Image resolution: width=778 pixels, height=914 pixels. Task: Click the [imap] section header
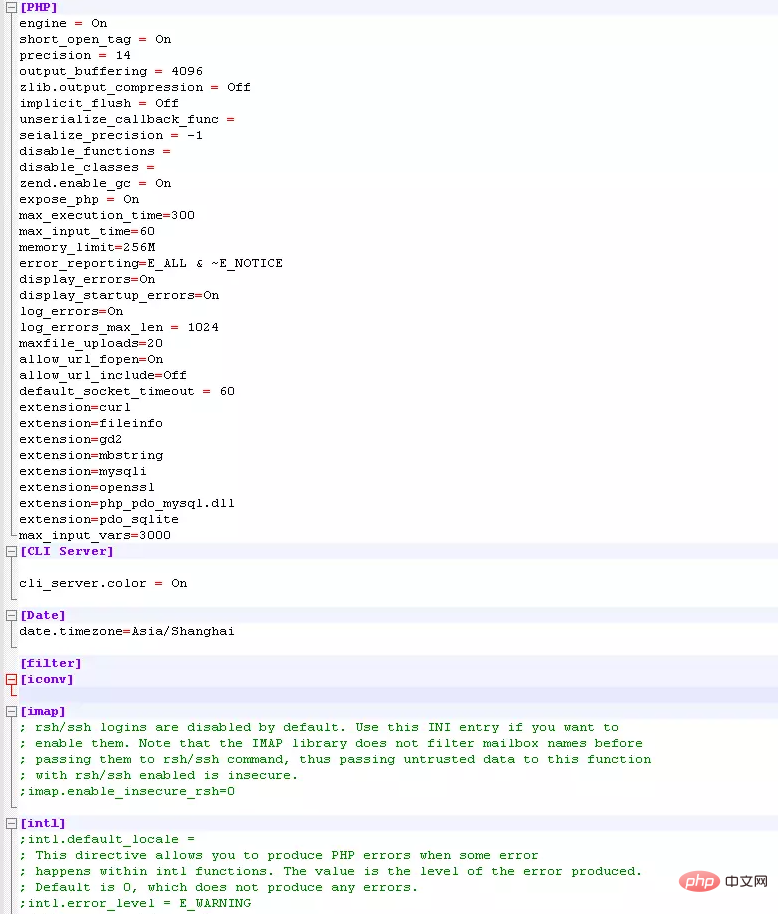pyautogui.click(x=43, y=712)
